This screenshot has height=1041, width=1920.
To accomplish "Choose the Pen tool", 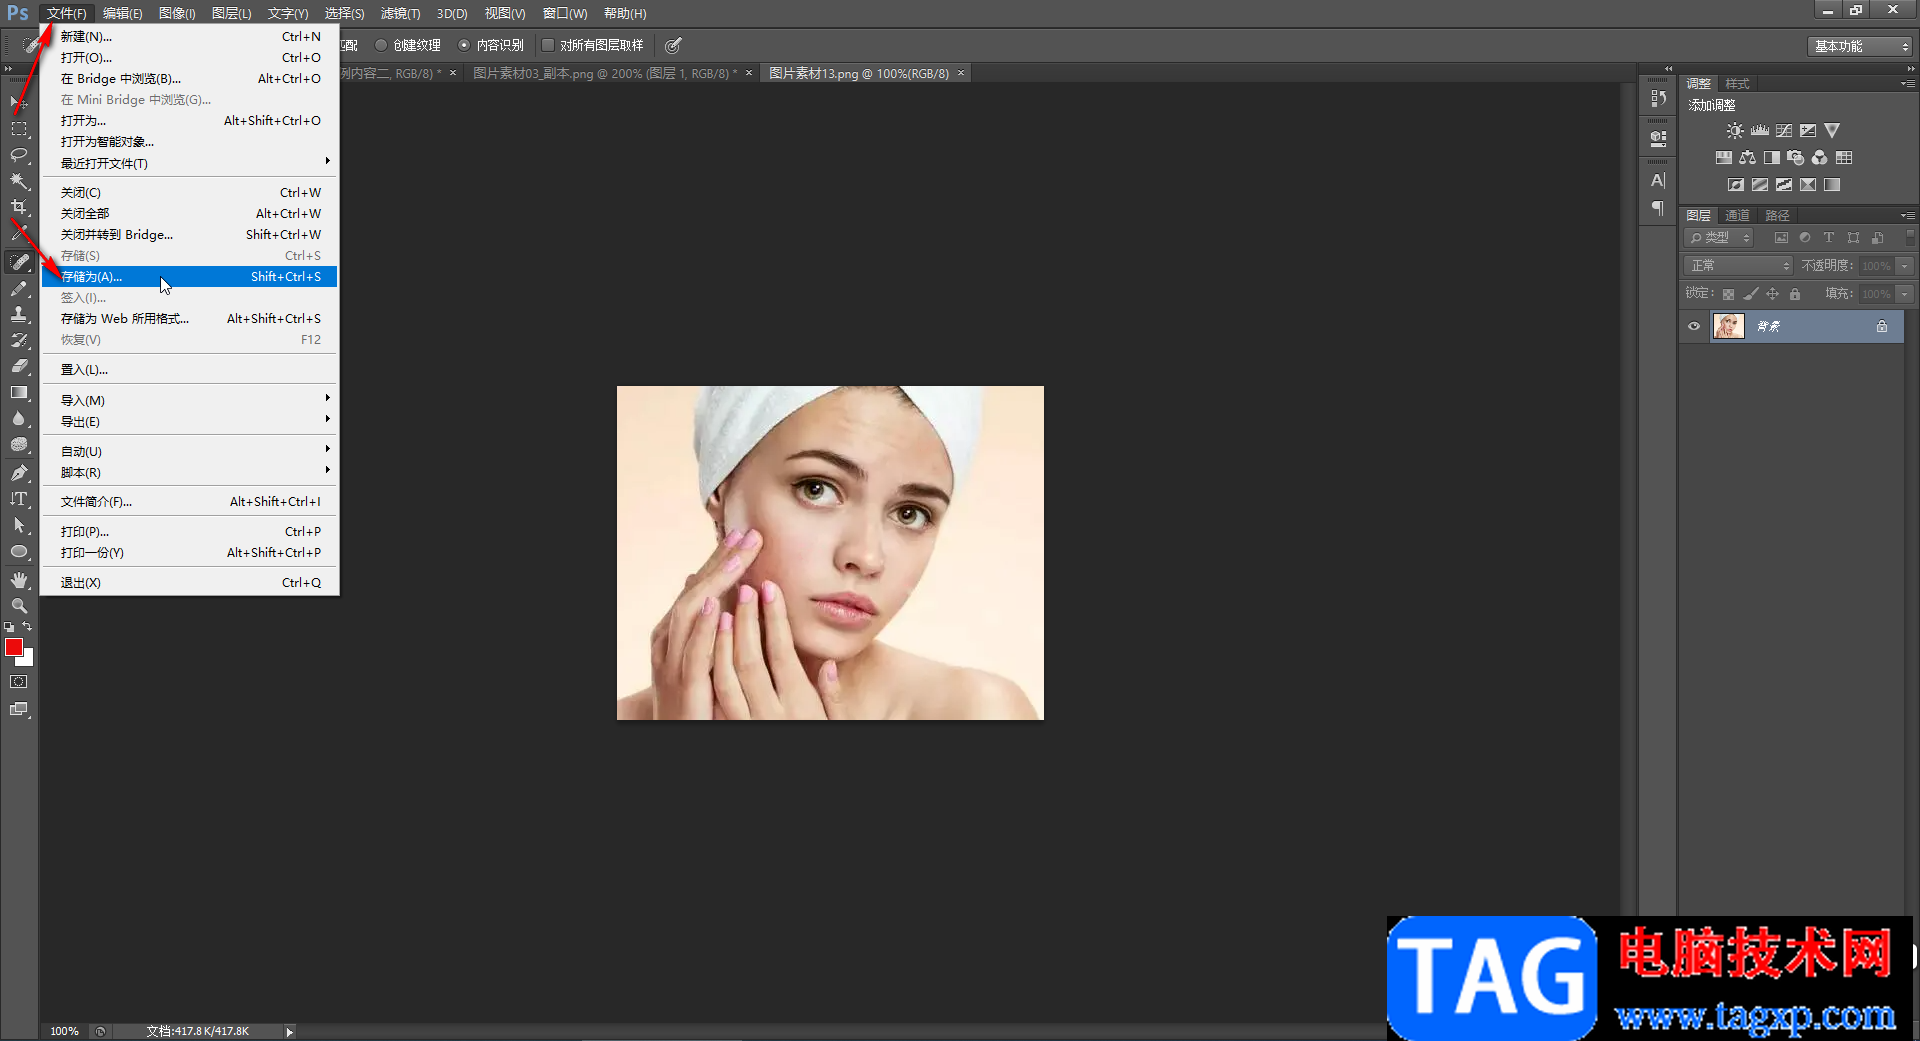I will click(x=19, y=473).
